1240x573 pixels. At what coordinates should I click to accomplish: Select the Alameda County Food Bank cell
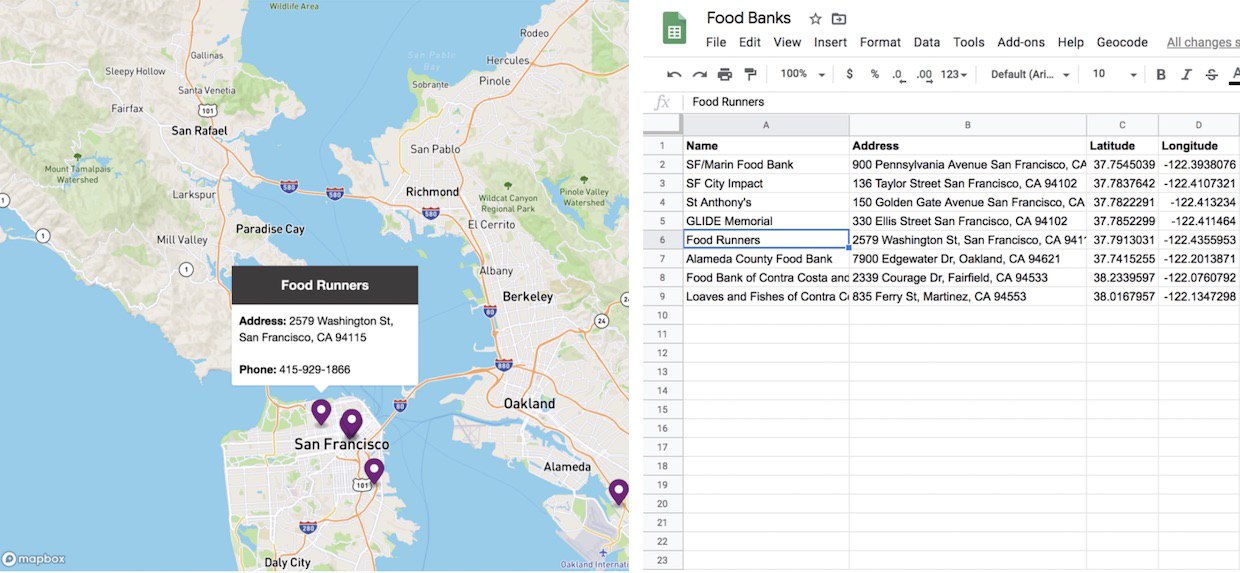(x=766, y=259)
